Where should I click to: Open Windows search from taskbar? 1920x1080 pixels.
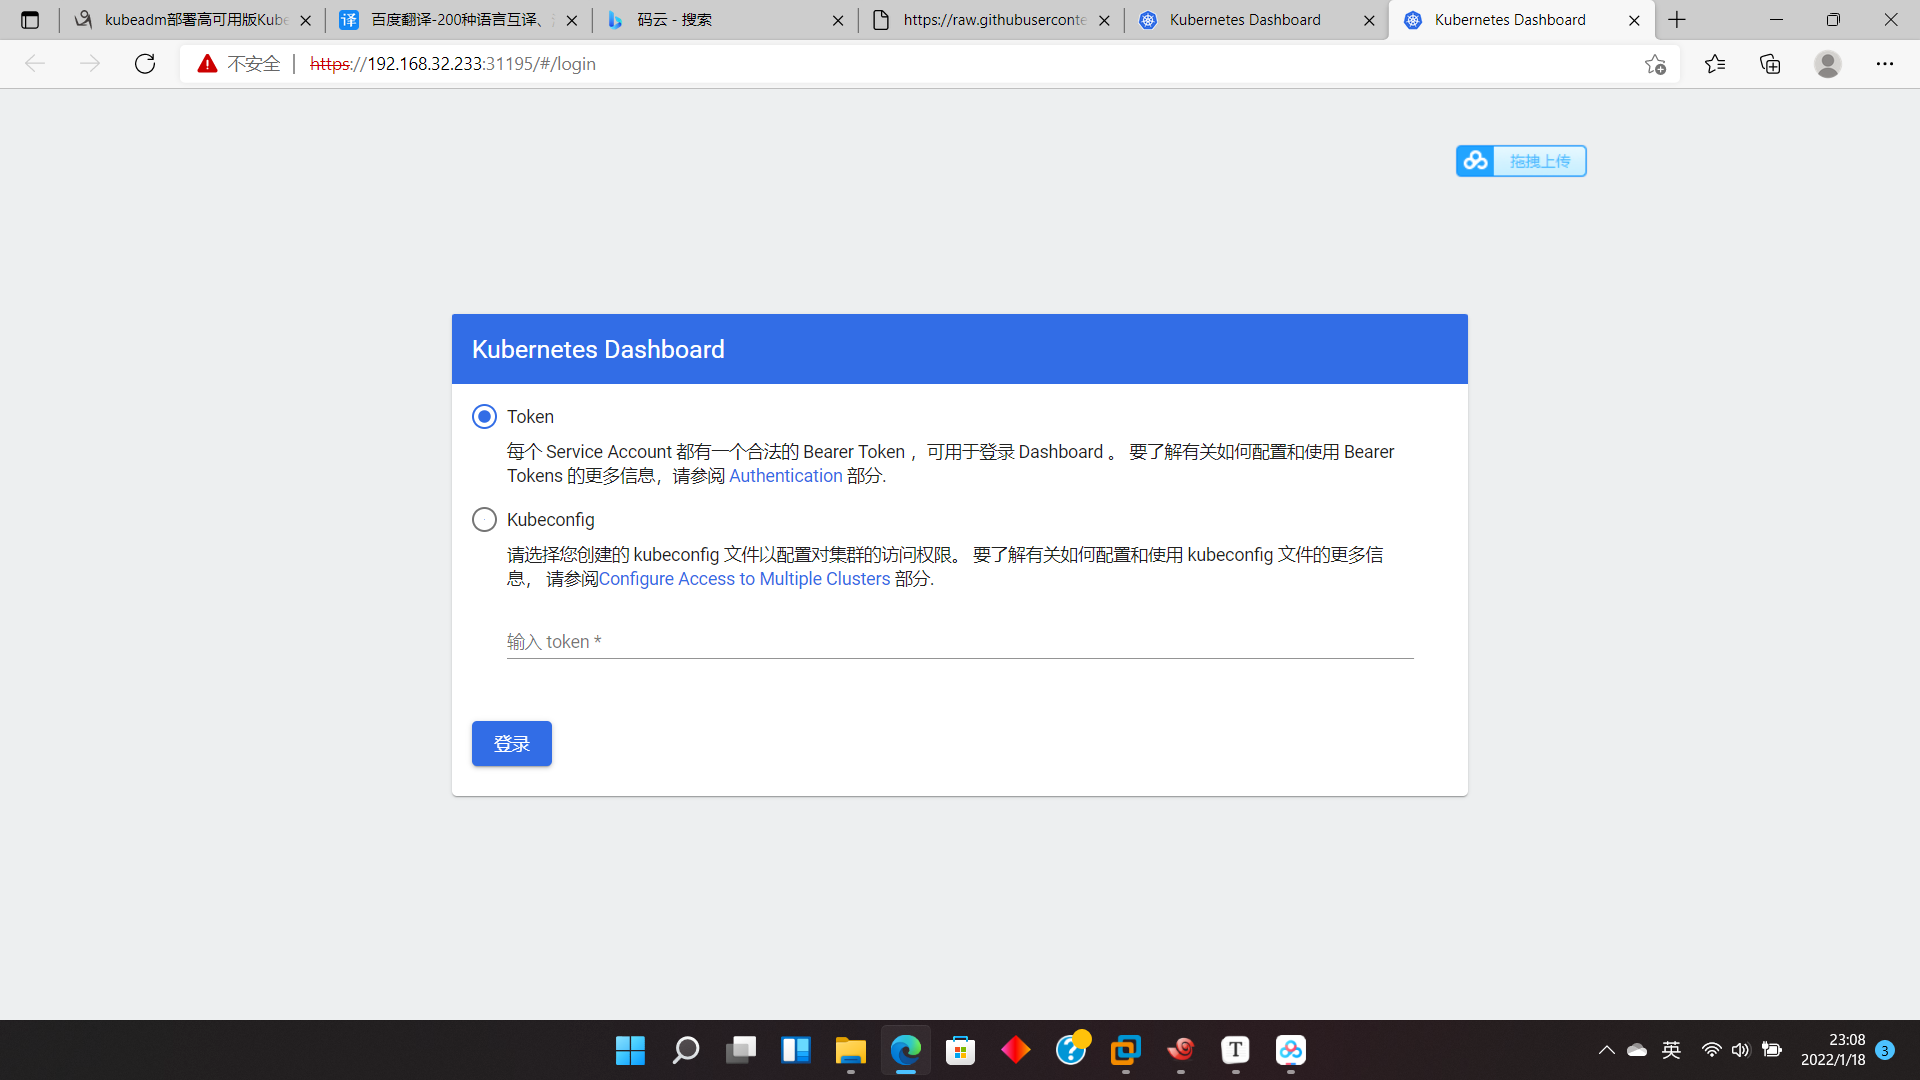[685, 1050]
